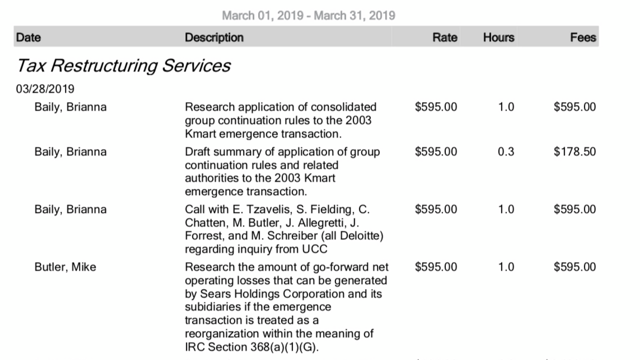
Task: Click Research application of consolidated description
Action: 280,120
